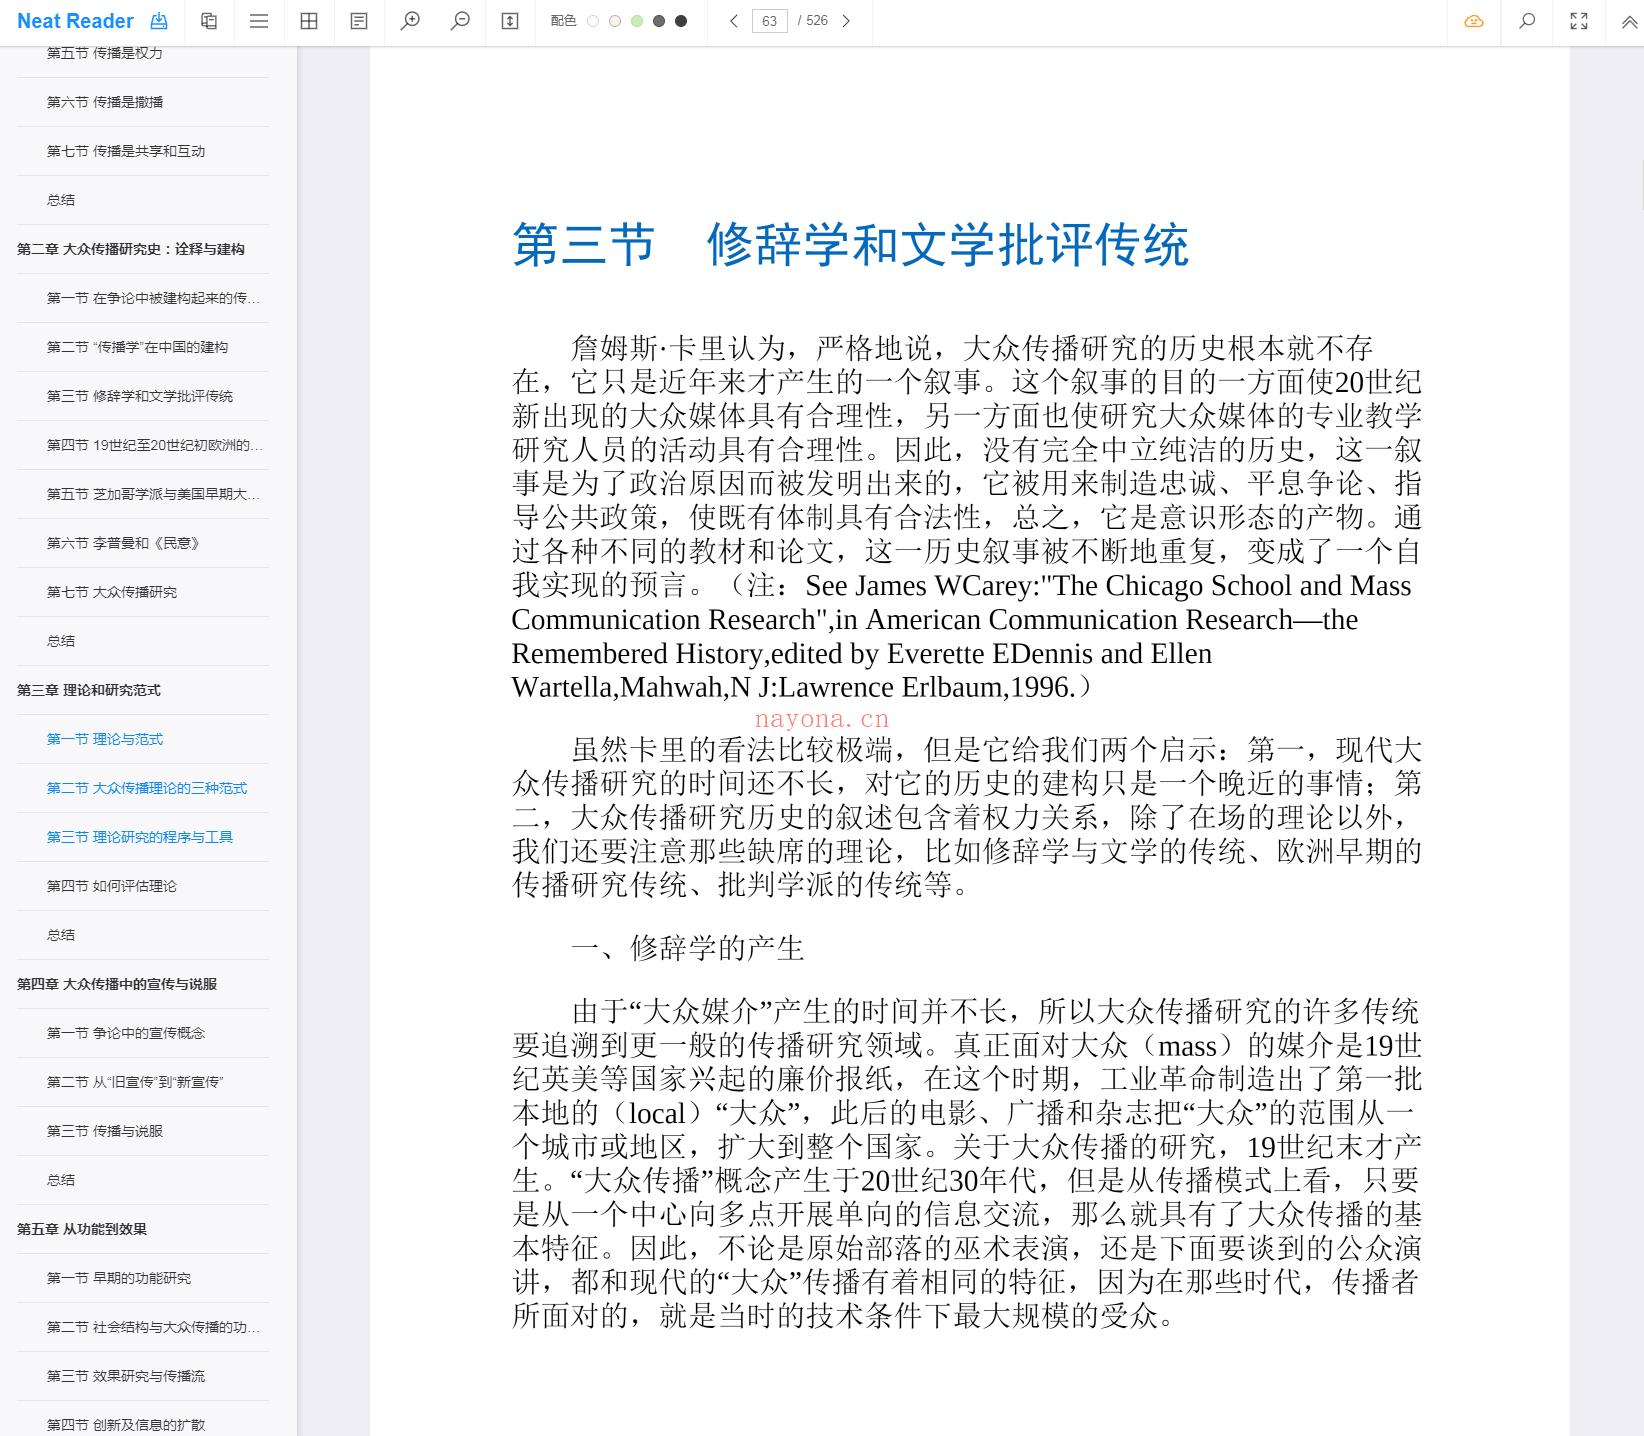Click the Neat Reader logo
1644x1436 pixels.
pos(75,21)
